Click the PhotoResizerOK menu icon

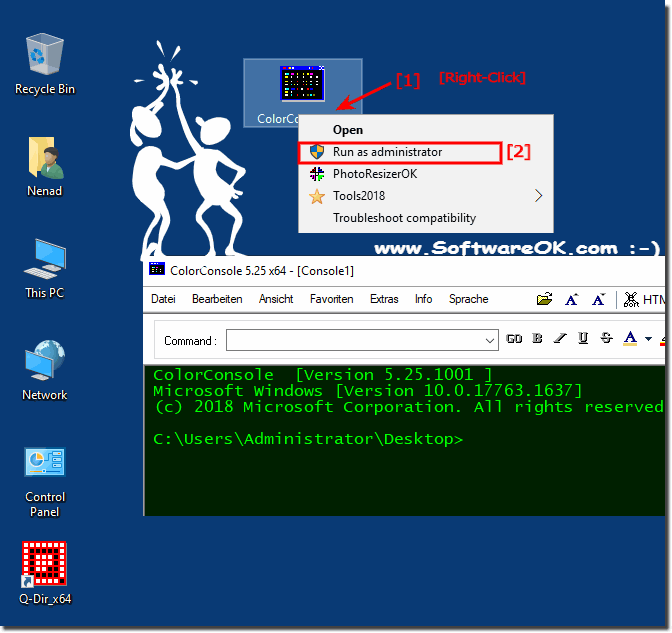pos(317,174)
